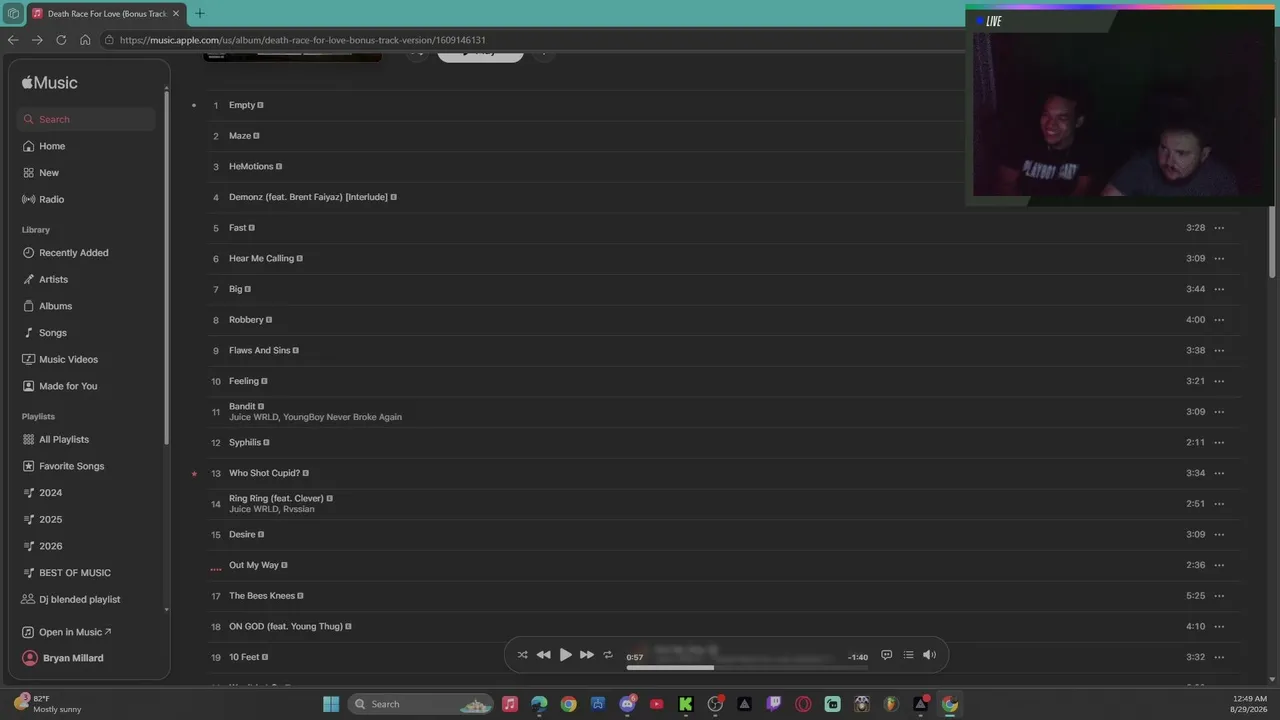Go to the browser home page

(x=85, y=40)
